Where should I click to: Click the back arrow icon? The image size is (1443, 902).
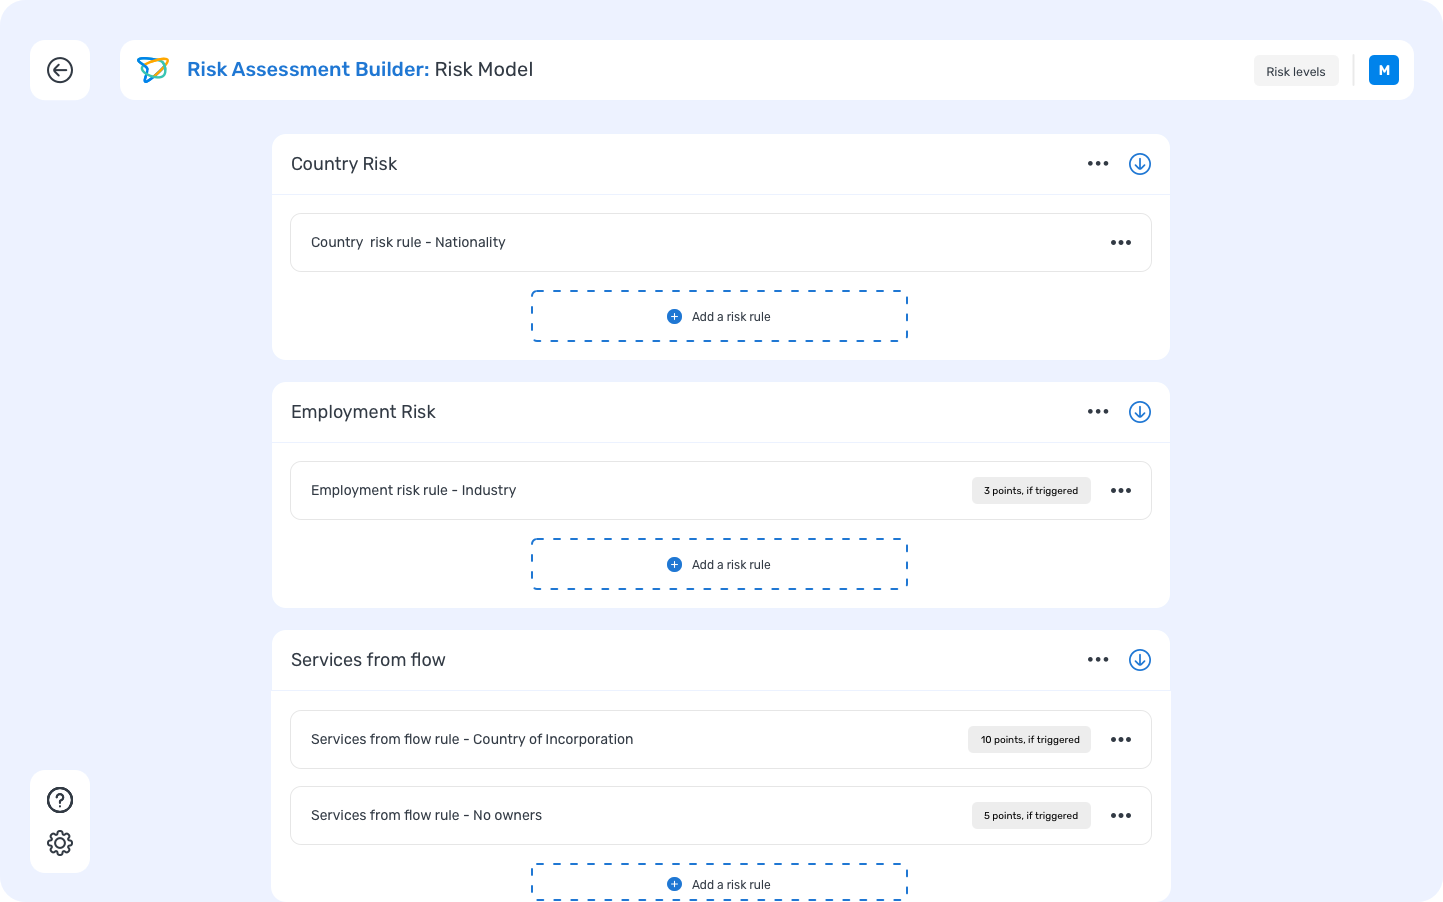click(60, 70)
